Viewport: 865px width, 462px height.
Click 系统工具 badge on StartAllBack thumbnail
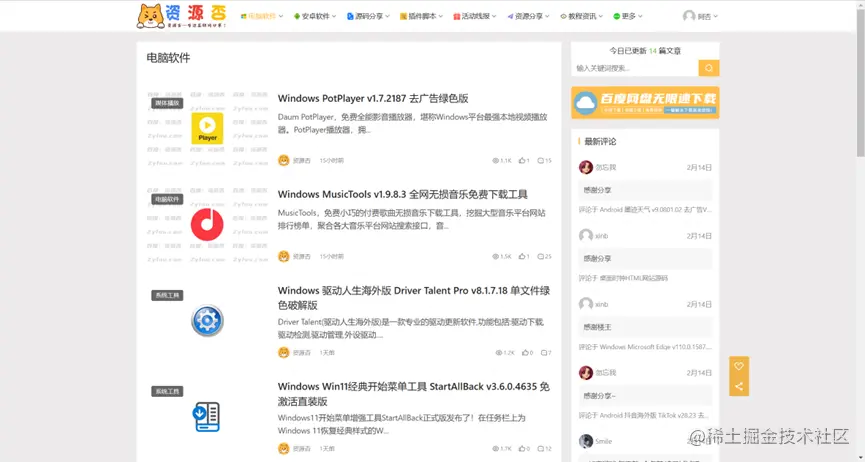coord(167,391)
